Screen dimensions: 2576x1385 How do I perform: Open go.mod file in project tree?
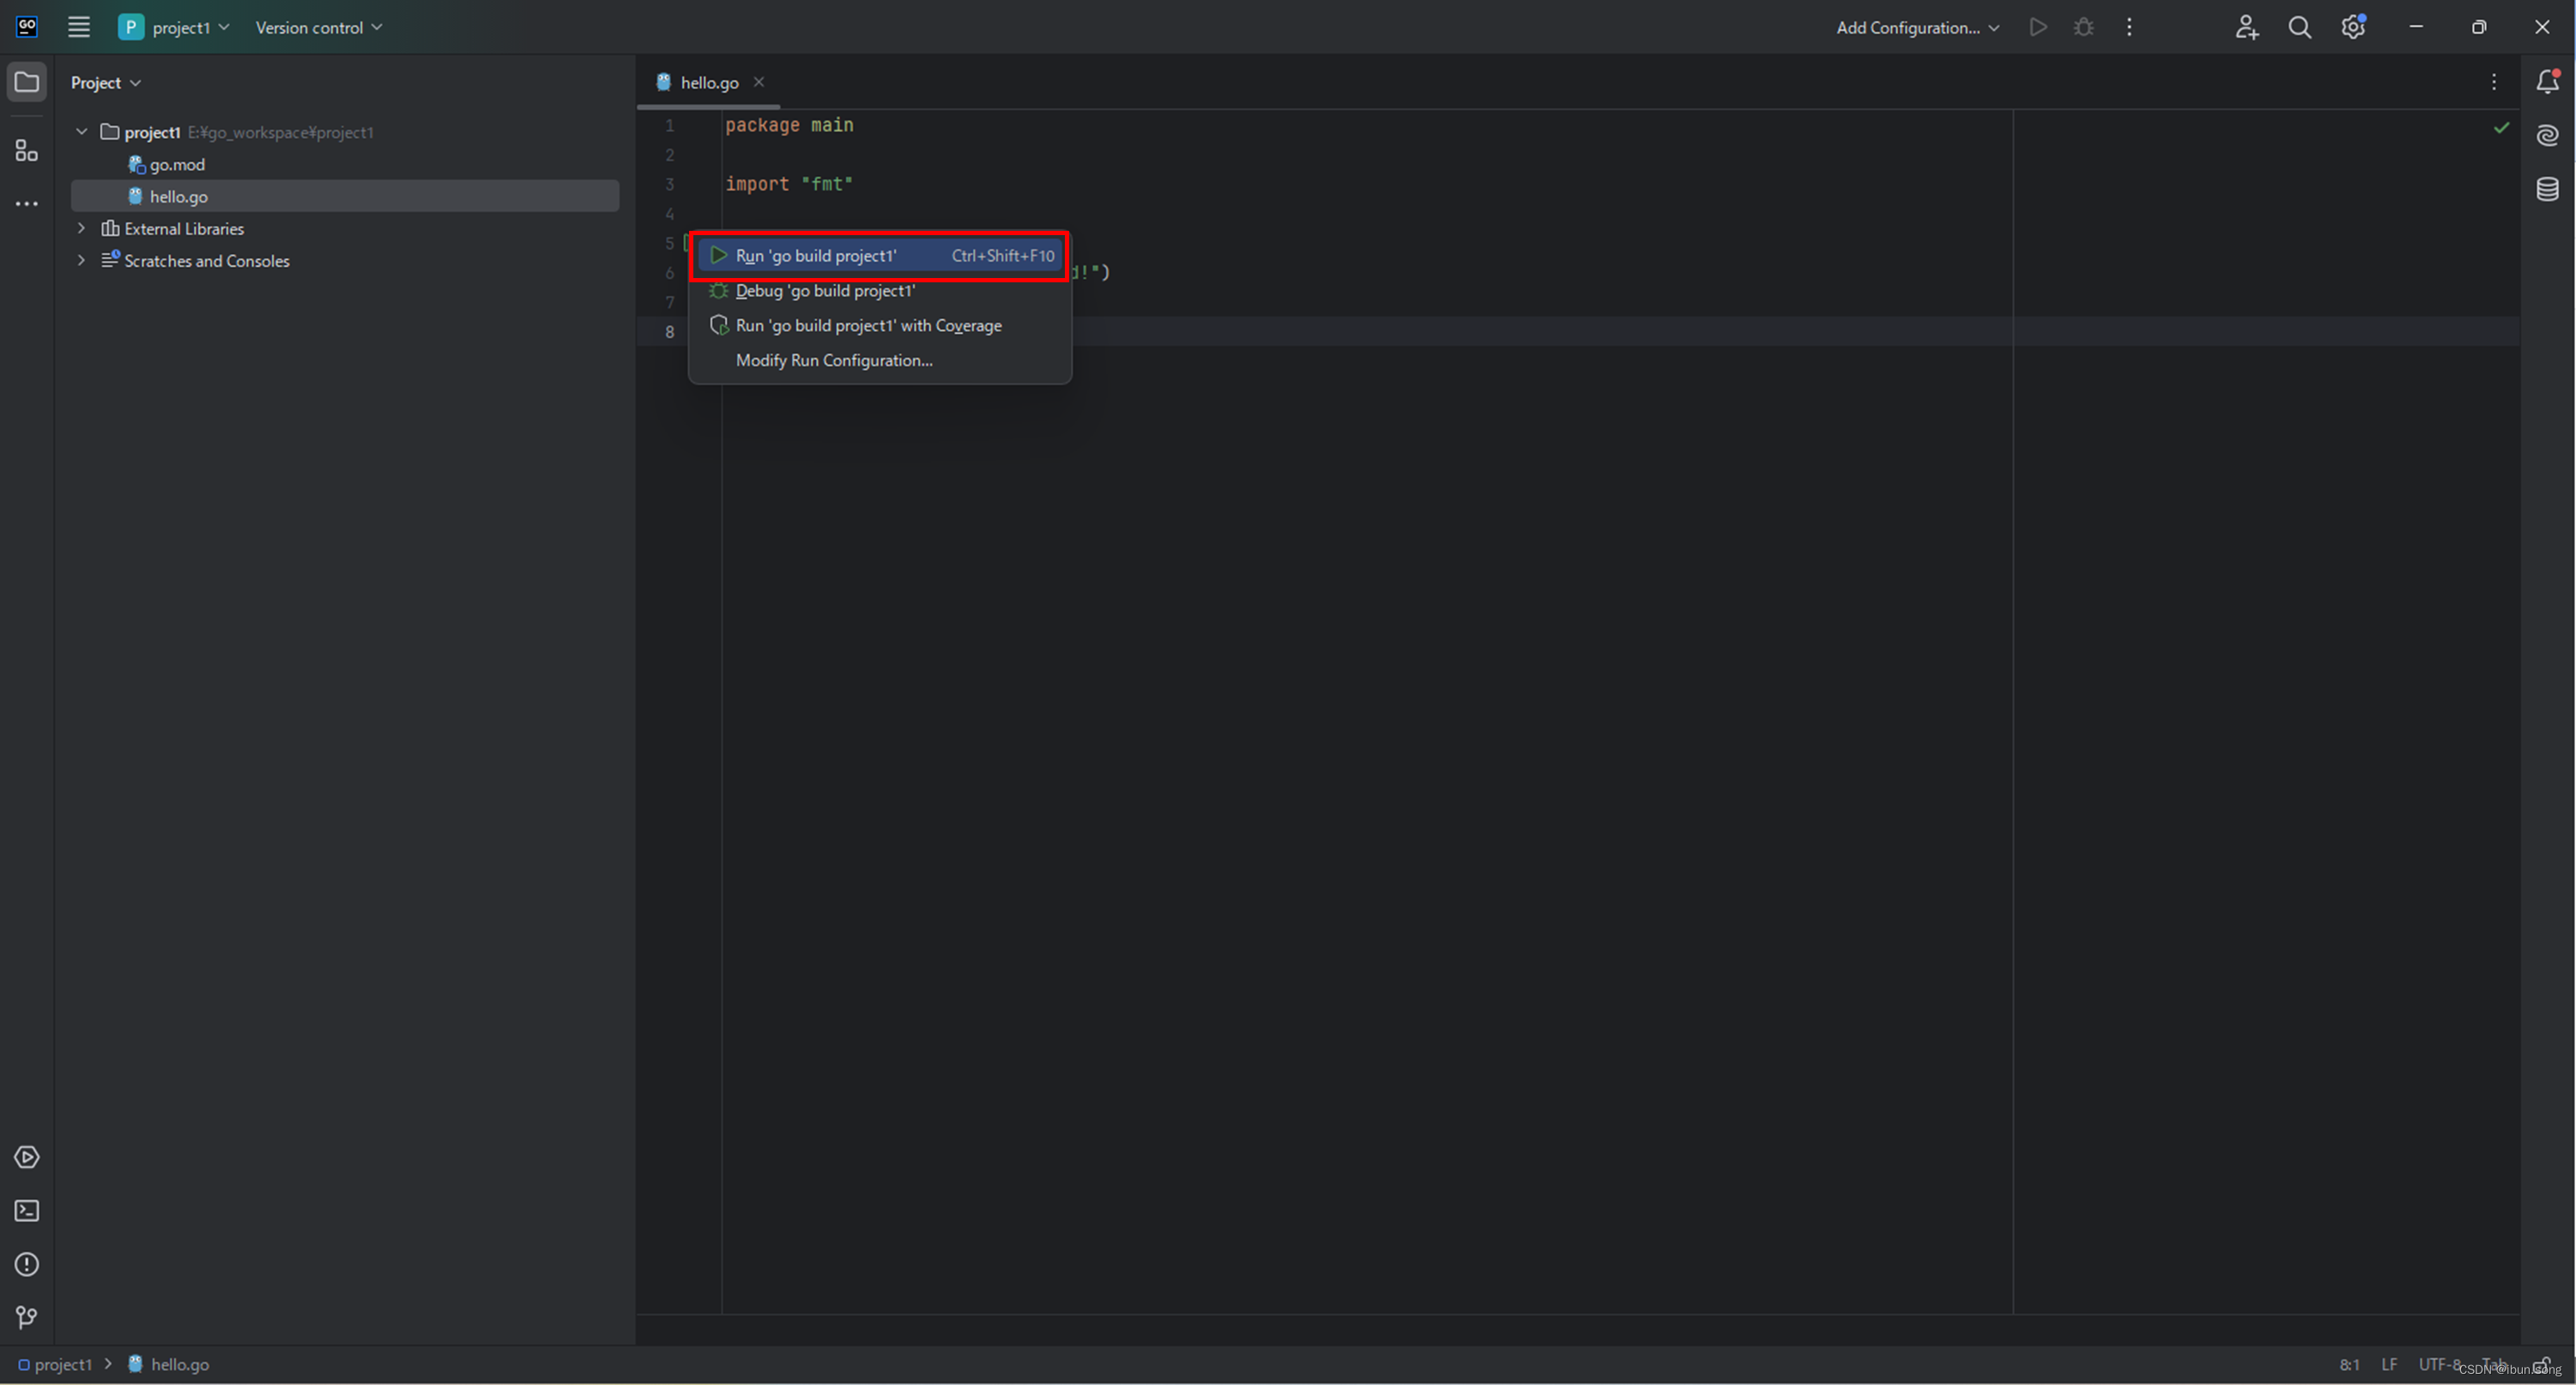click(177, 164)
